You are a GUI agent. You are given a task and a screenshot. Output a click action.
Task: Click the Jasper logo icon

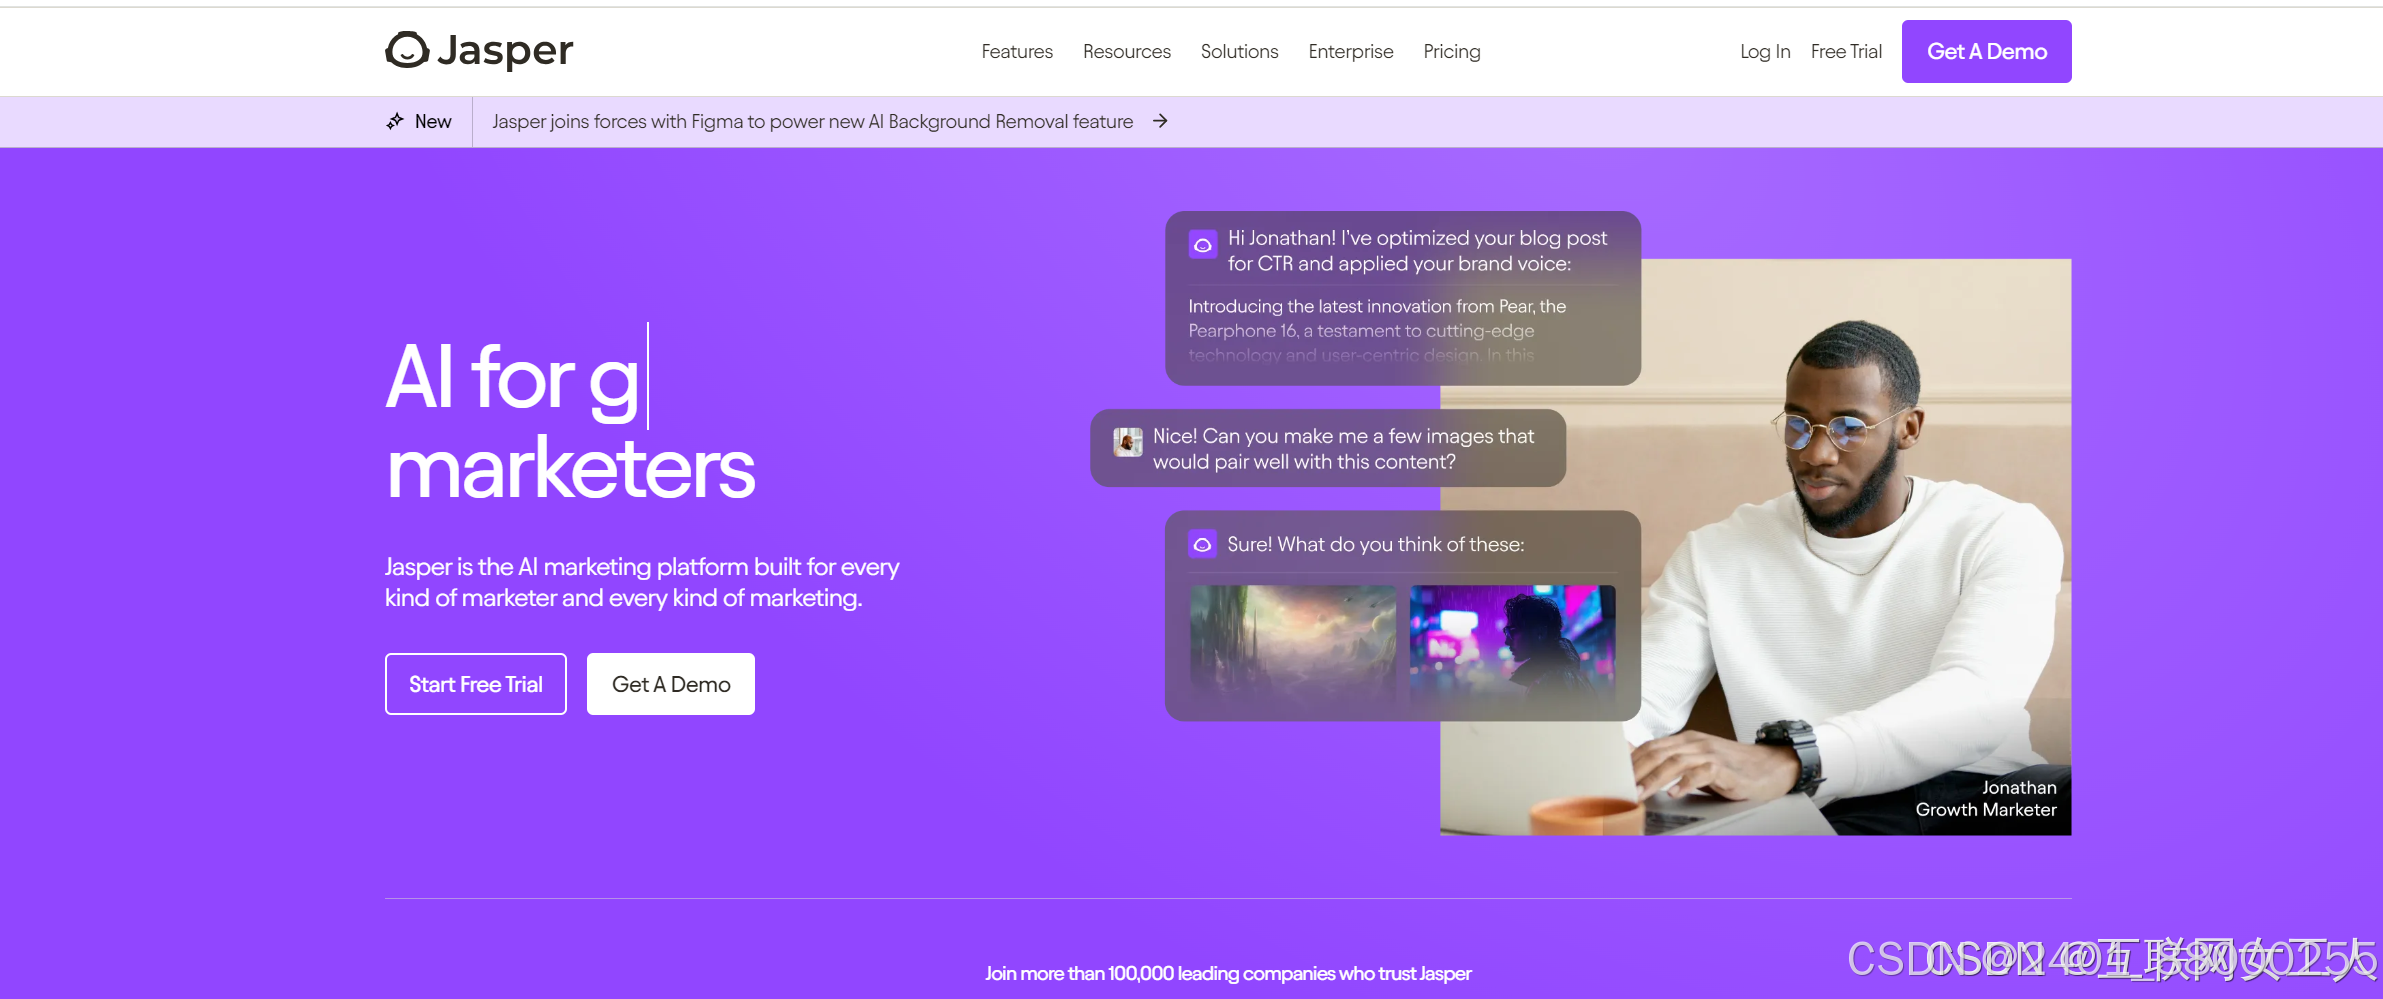tap(407, 50)
